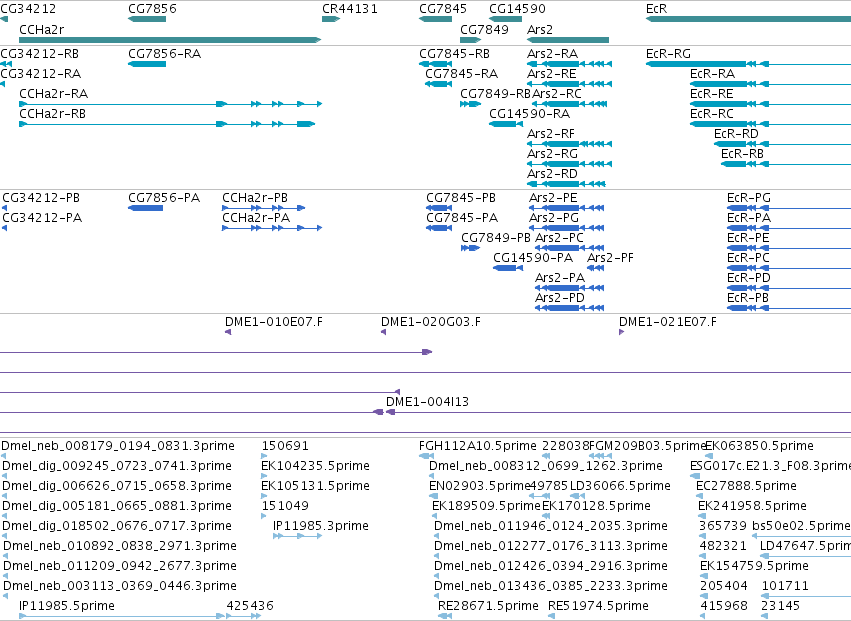Select the 150691 feature marker
The image size is (851, 621).
[264, 455]
